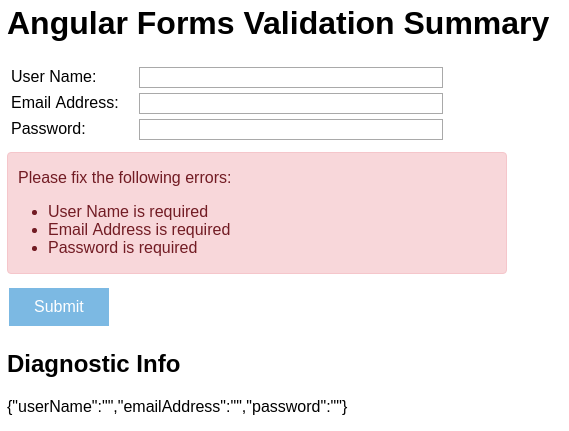Click the bullet before 'User Name is required'

(35, 213)
